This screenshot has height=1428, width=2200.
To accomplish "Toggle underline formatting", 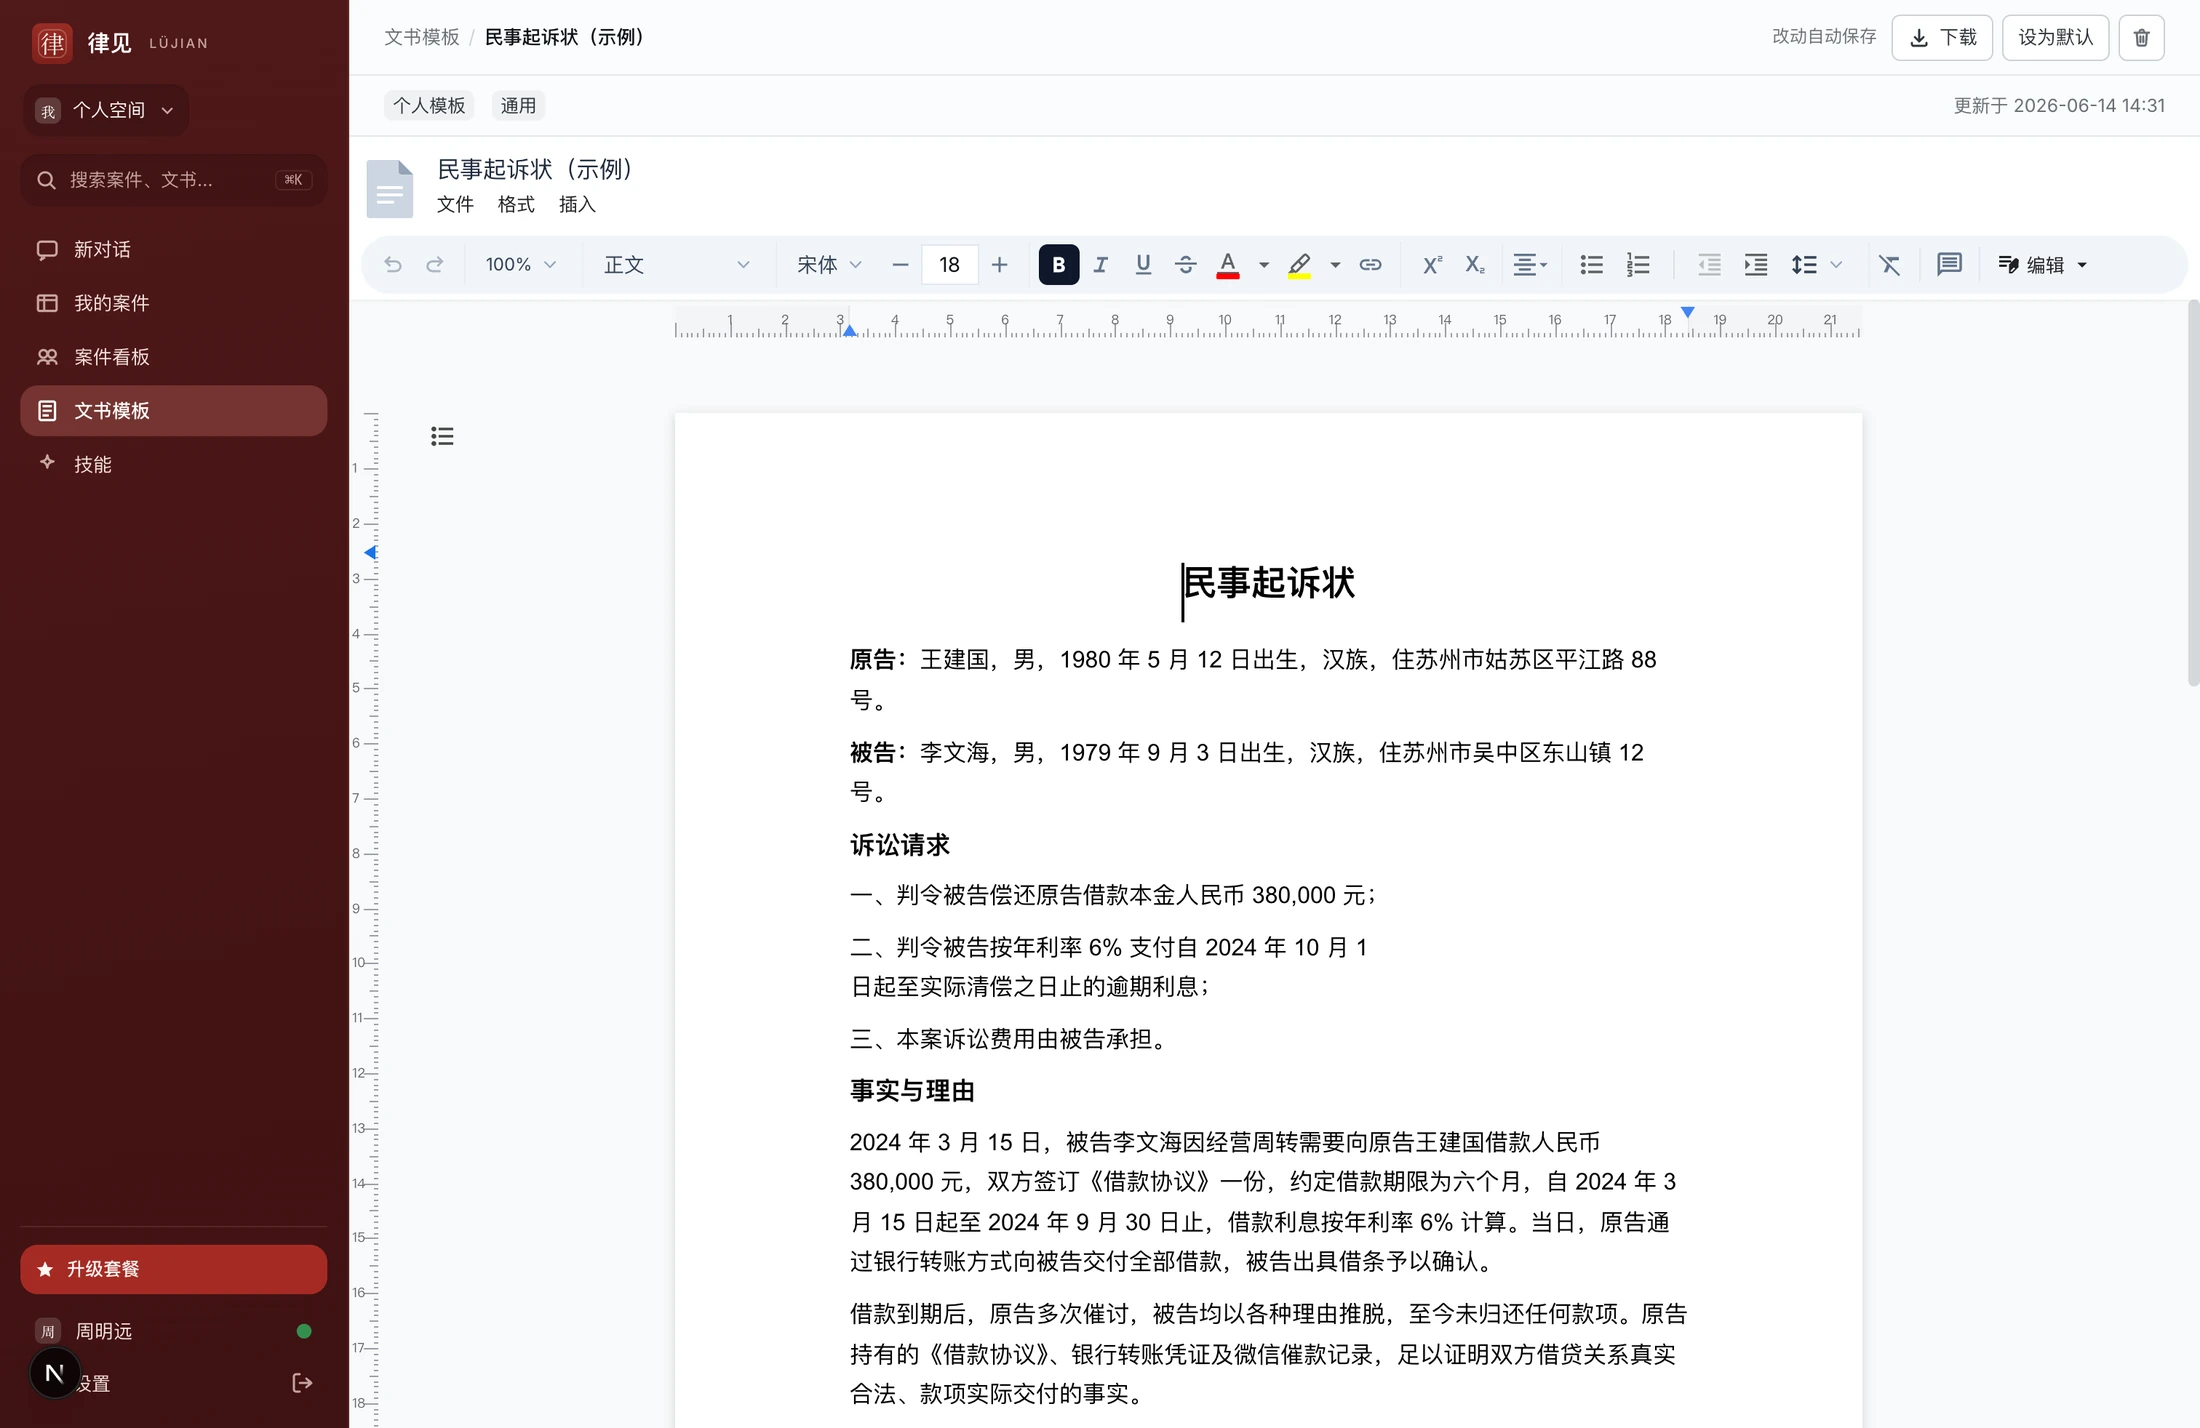I will pos(1143,265).
